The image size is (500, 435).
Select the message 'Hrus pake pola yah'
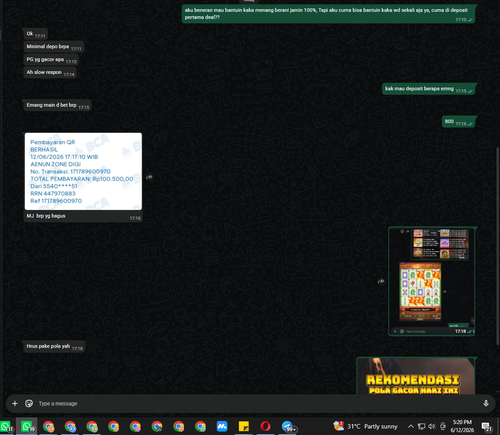[x=54, y=346]
